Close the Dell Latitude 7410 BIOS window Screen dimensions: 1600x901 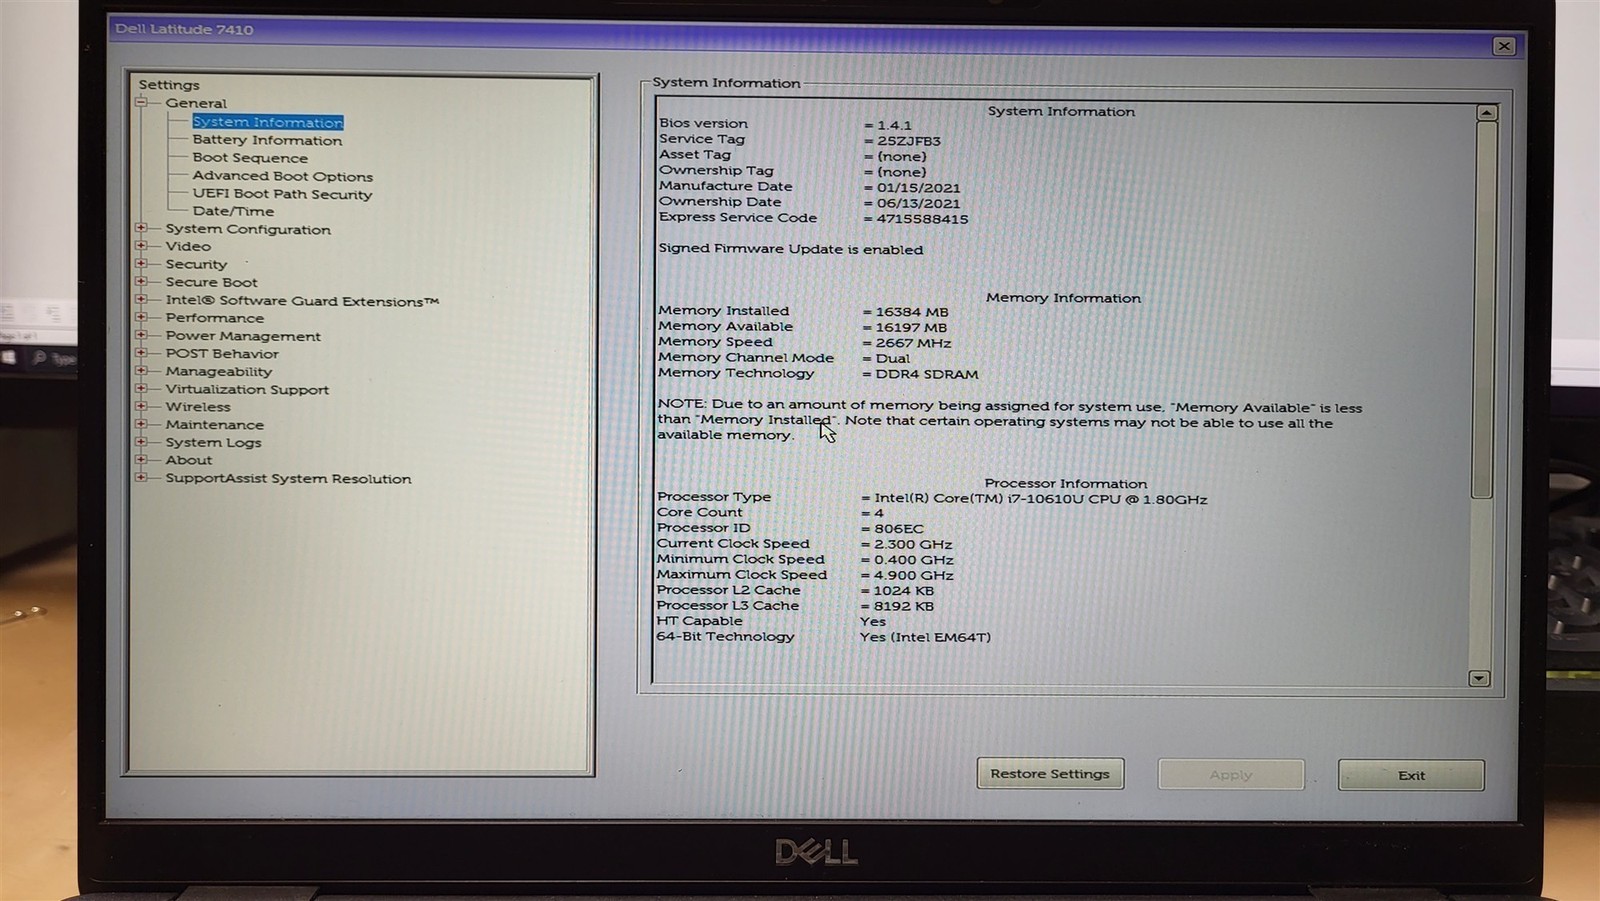[1504, 46]
